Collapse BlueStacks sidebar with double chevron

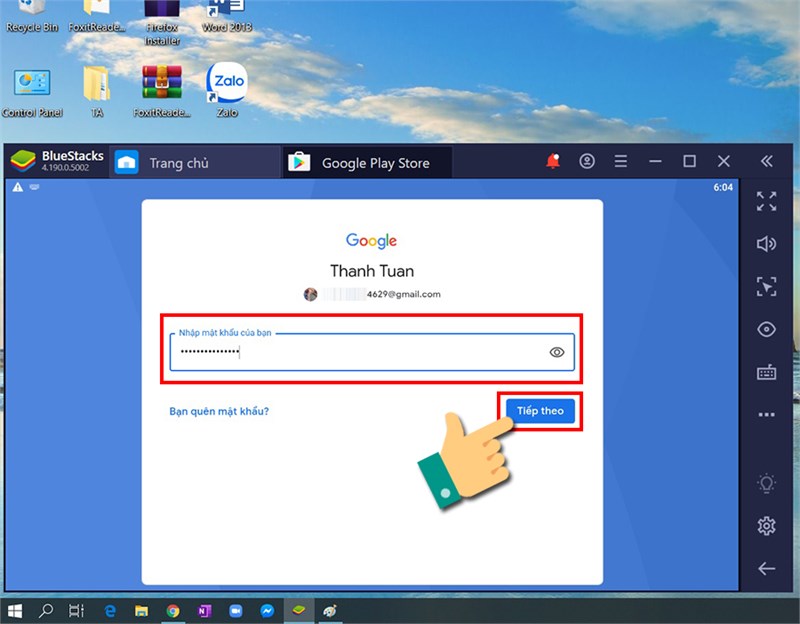[x=766, y=161]
